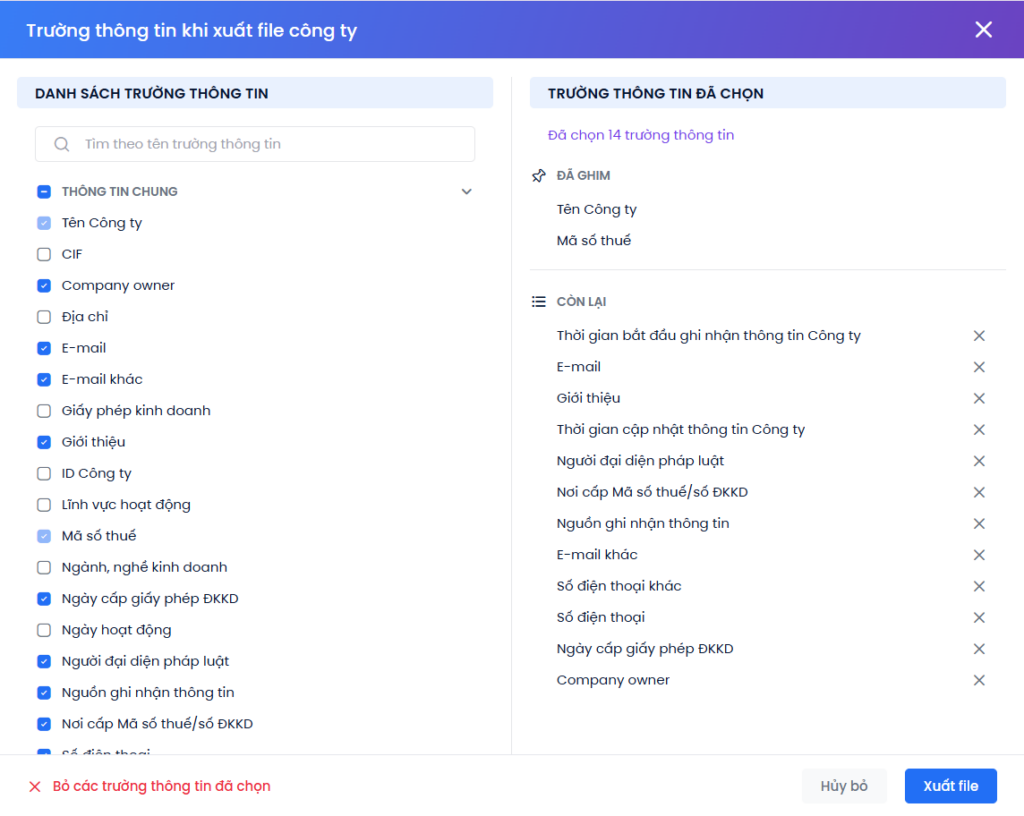Remove Company owner from selected list
1024x816 pixels.
pos(978,680)
